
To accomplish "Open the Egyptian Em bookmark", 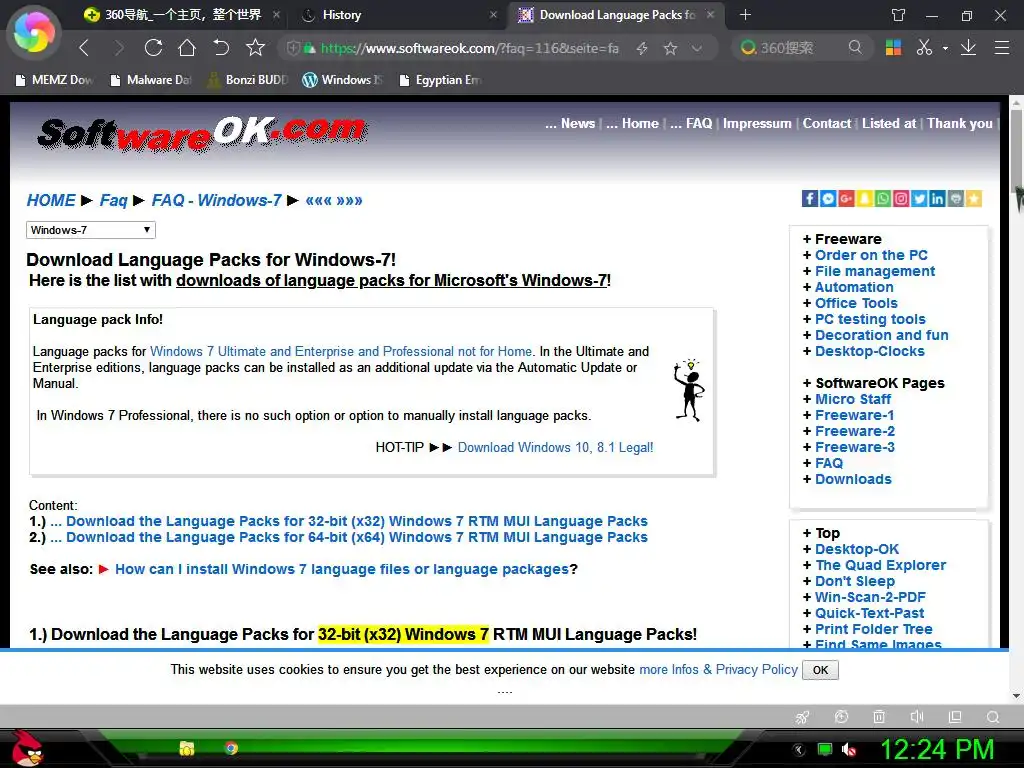I will click(441, 80).
